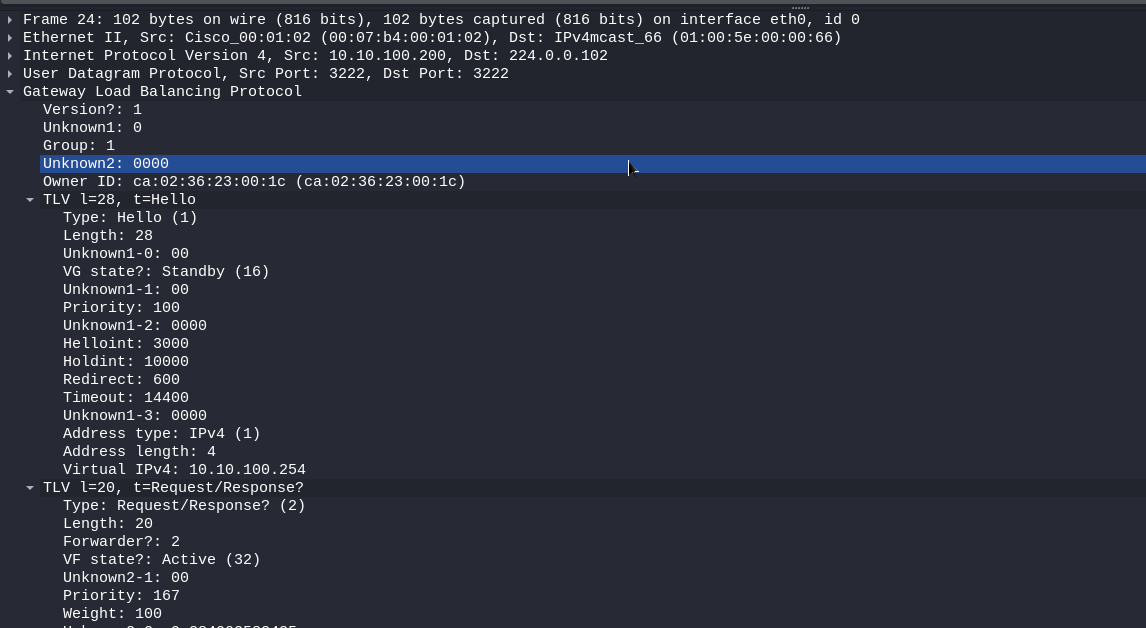Select the Owner ID field
The image size is (1146, 628).
coord(254,182)
